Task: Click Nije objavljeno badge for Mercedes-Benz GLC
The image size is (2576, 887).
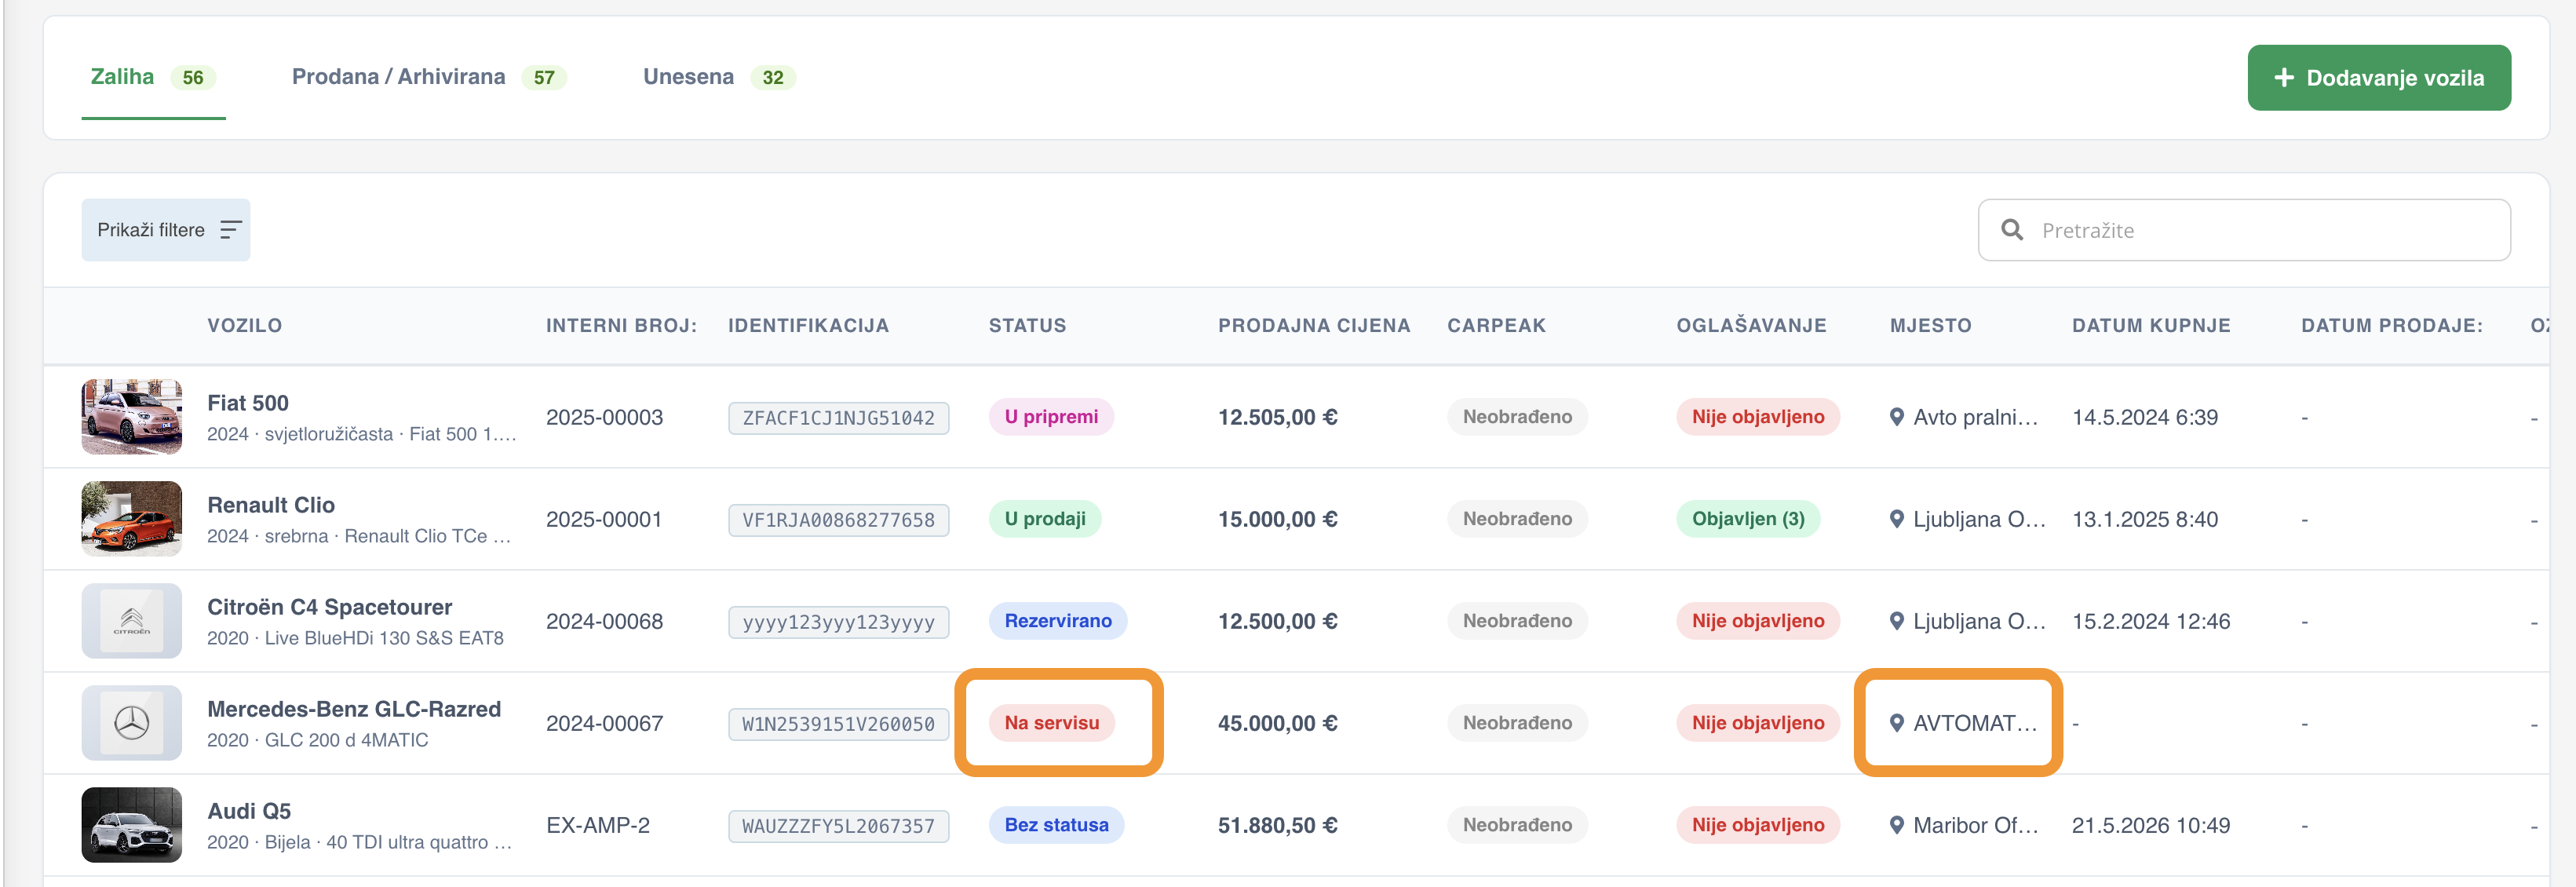Action: (1758, 723)
